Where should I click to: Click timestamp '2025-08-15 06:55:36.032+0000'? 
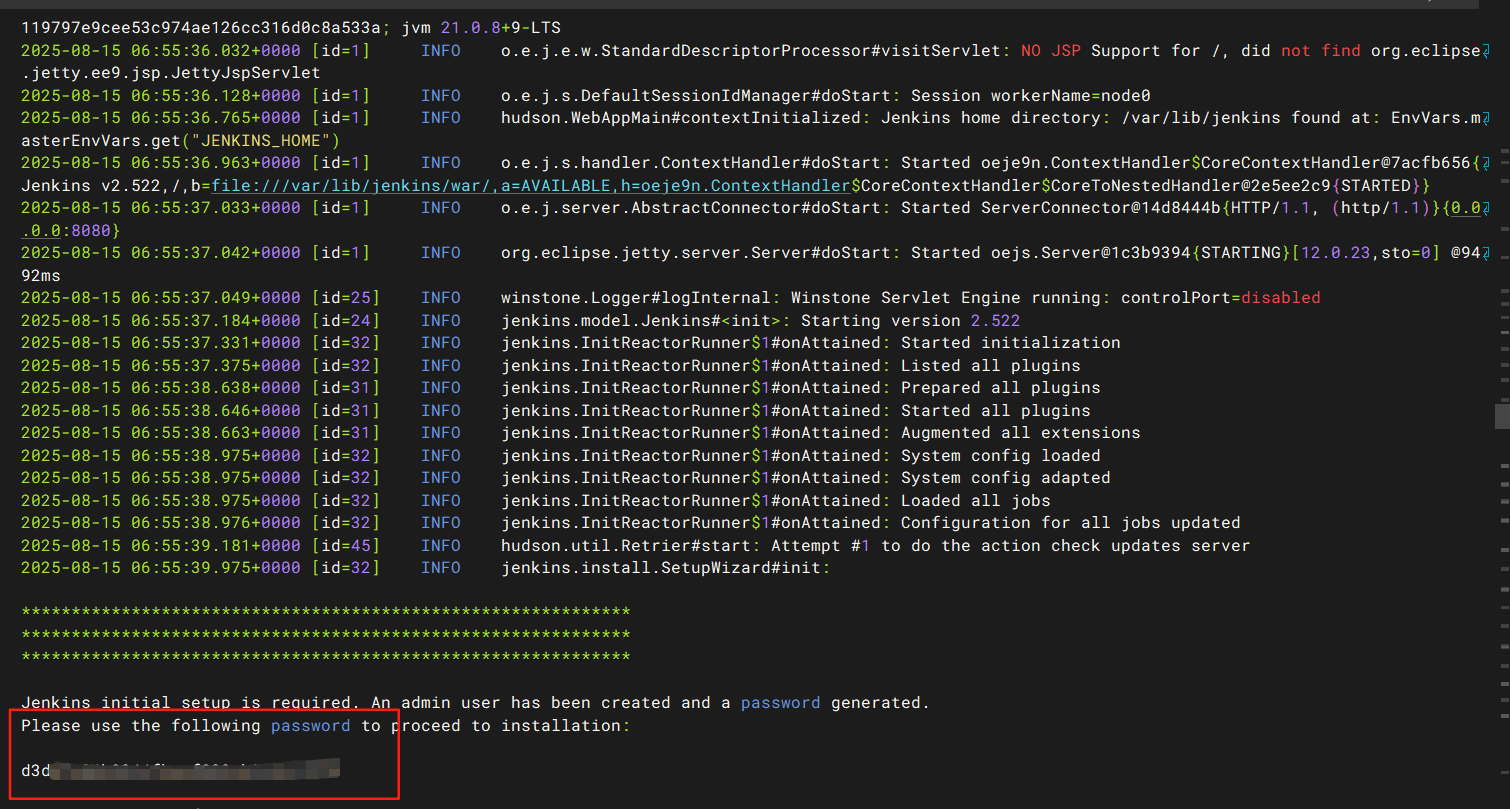[x=161, y=51]
